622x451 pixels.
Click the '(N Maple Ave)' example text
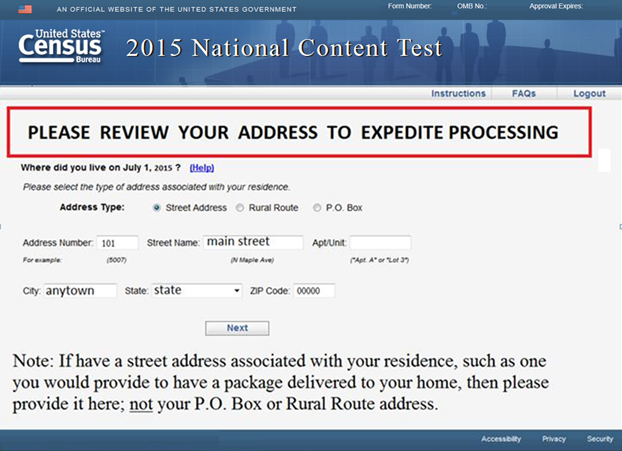252,260
